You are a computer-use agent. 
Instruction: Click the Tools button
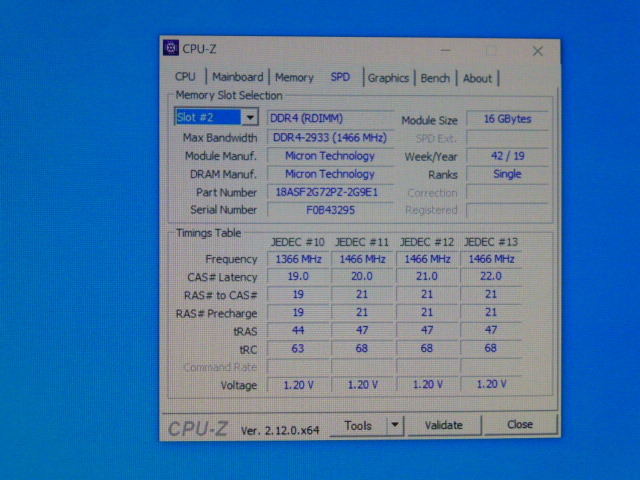pos(358,425)
